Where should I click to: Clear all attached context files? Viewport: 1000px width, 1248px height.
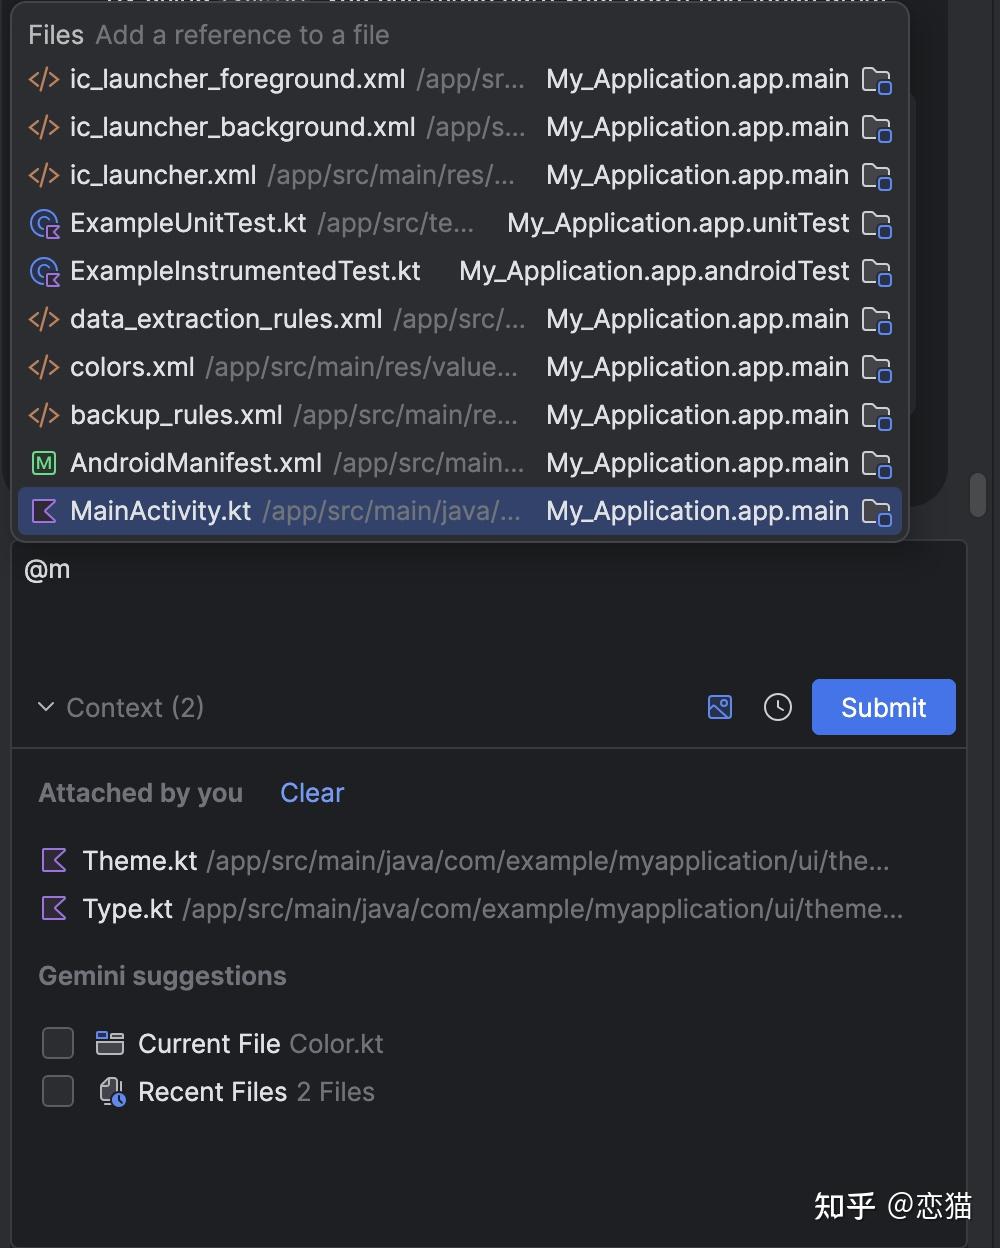[311, 792]
